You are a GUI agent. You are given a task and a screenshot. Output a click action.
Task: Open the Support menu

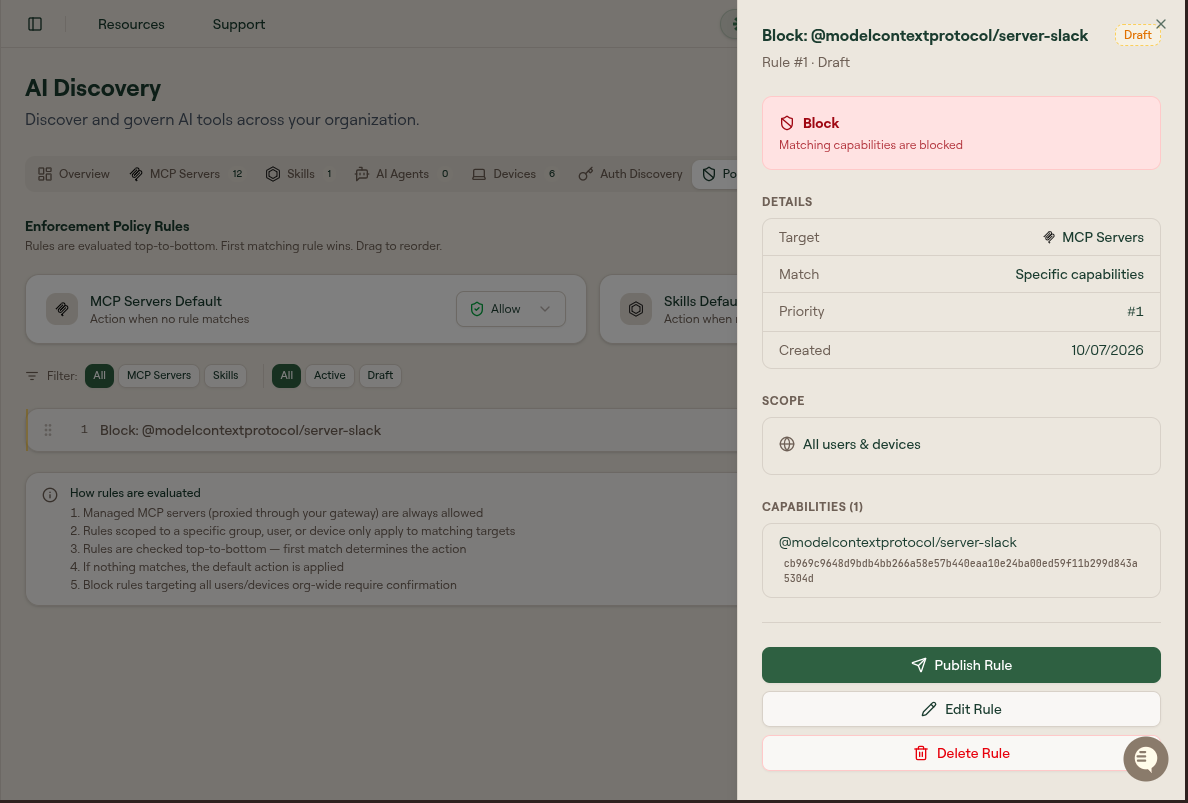(x=239, y=24)
